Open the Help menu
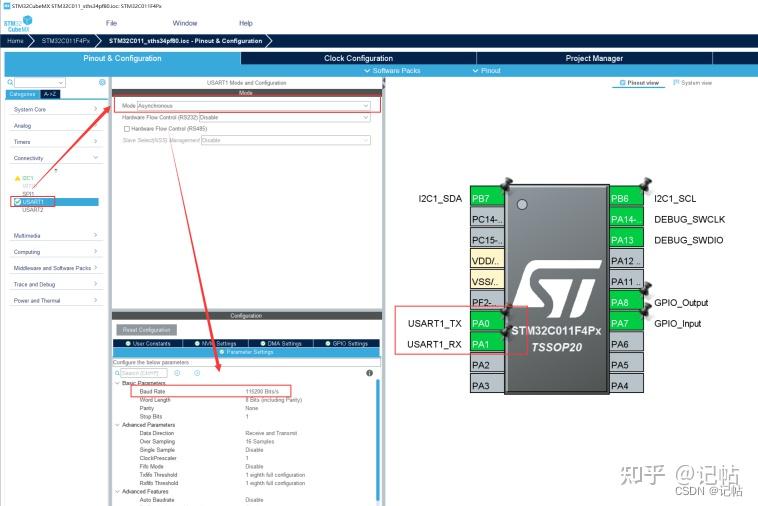This screenshot has width=758, height=506. click(246, 23)
